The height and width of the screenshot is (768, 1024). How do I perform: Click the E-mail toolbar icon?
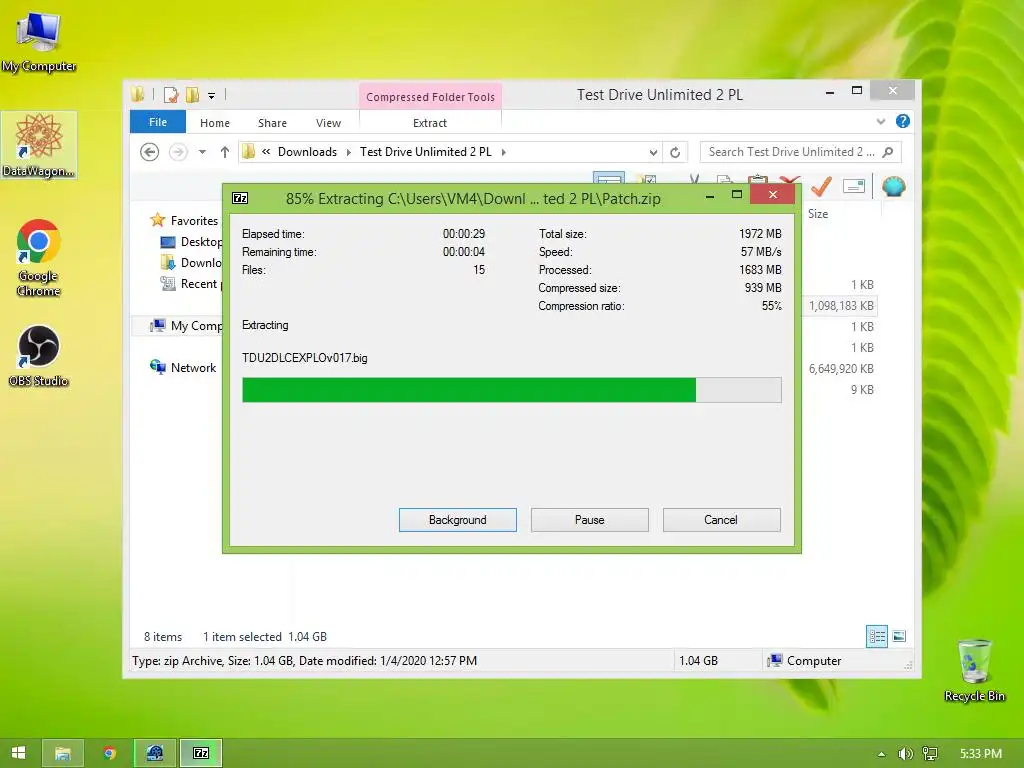(x=854, y=187)
